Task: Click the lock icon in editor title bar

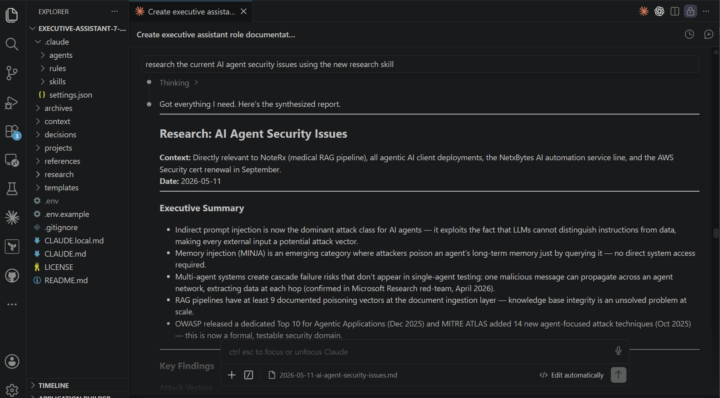Action: [690, 11]
